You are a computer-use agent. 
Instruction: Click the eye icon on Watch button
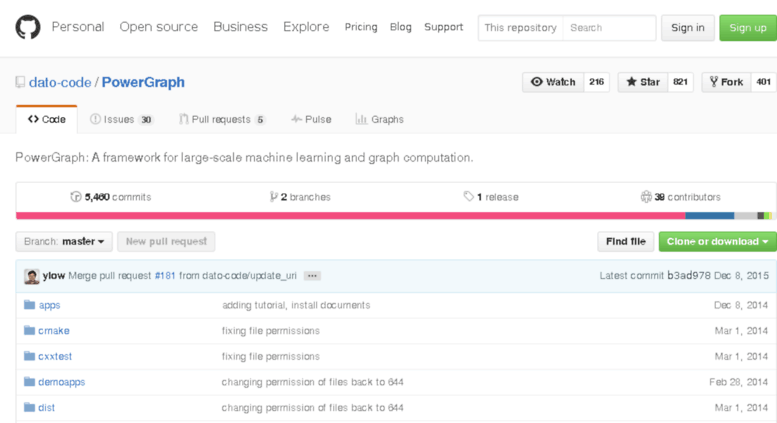click(537, 82)
